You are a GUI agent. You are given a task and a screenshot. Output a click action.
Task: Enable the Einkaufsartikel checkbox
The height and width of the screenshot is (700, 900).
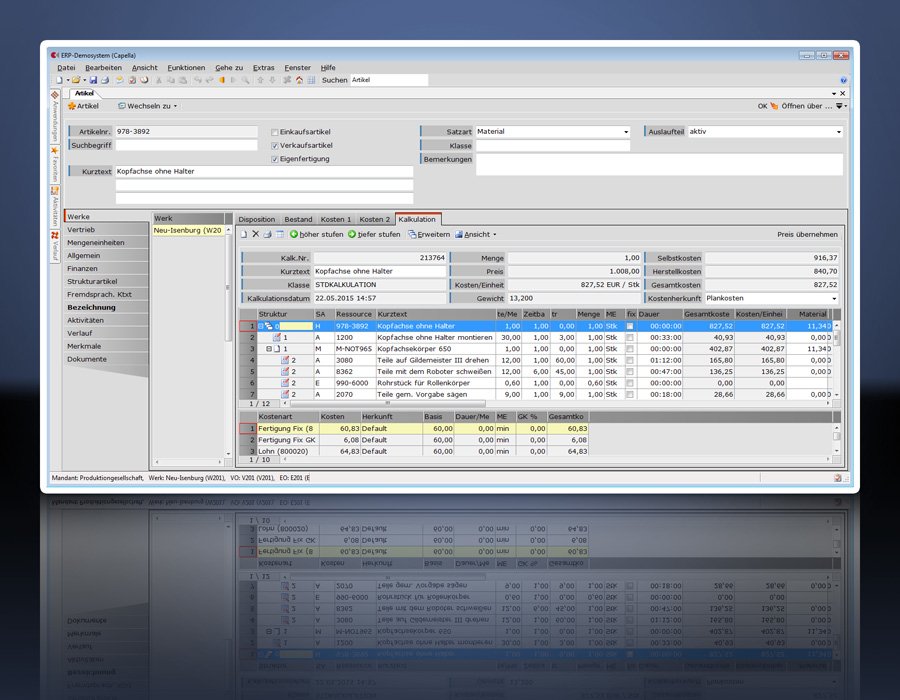tap(276, 131)
